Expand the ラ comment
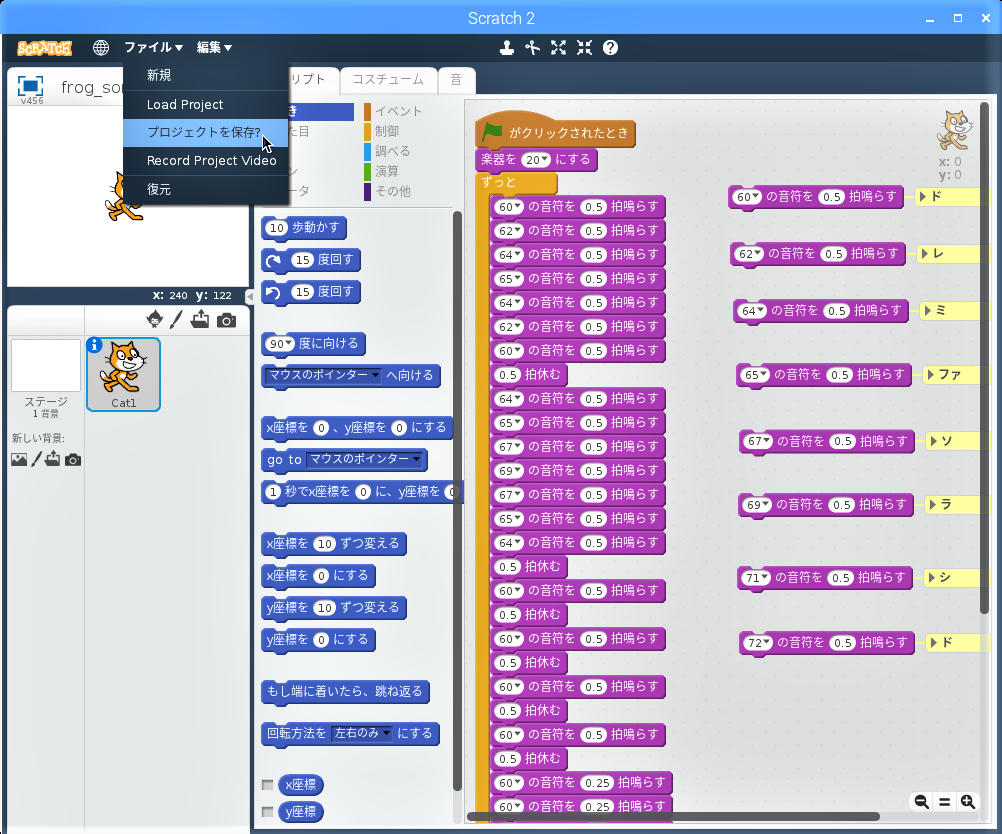The image size is (1002, 834). [933, 504]
